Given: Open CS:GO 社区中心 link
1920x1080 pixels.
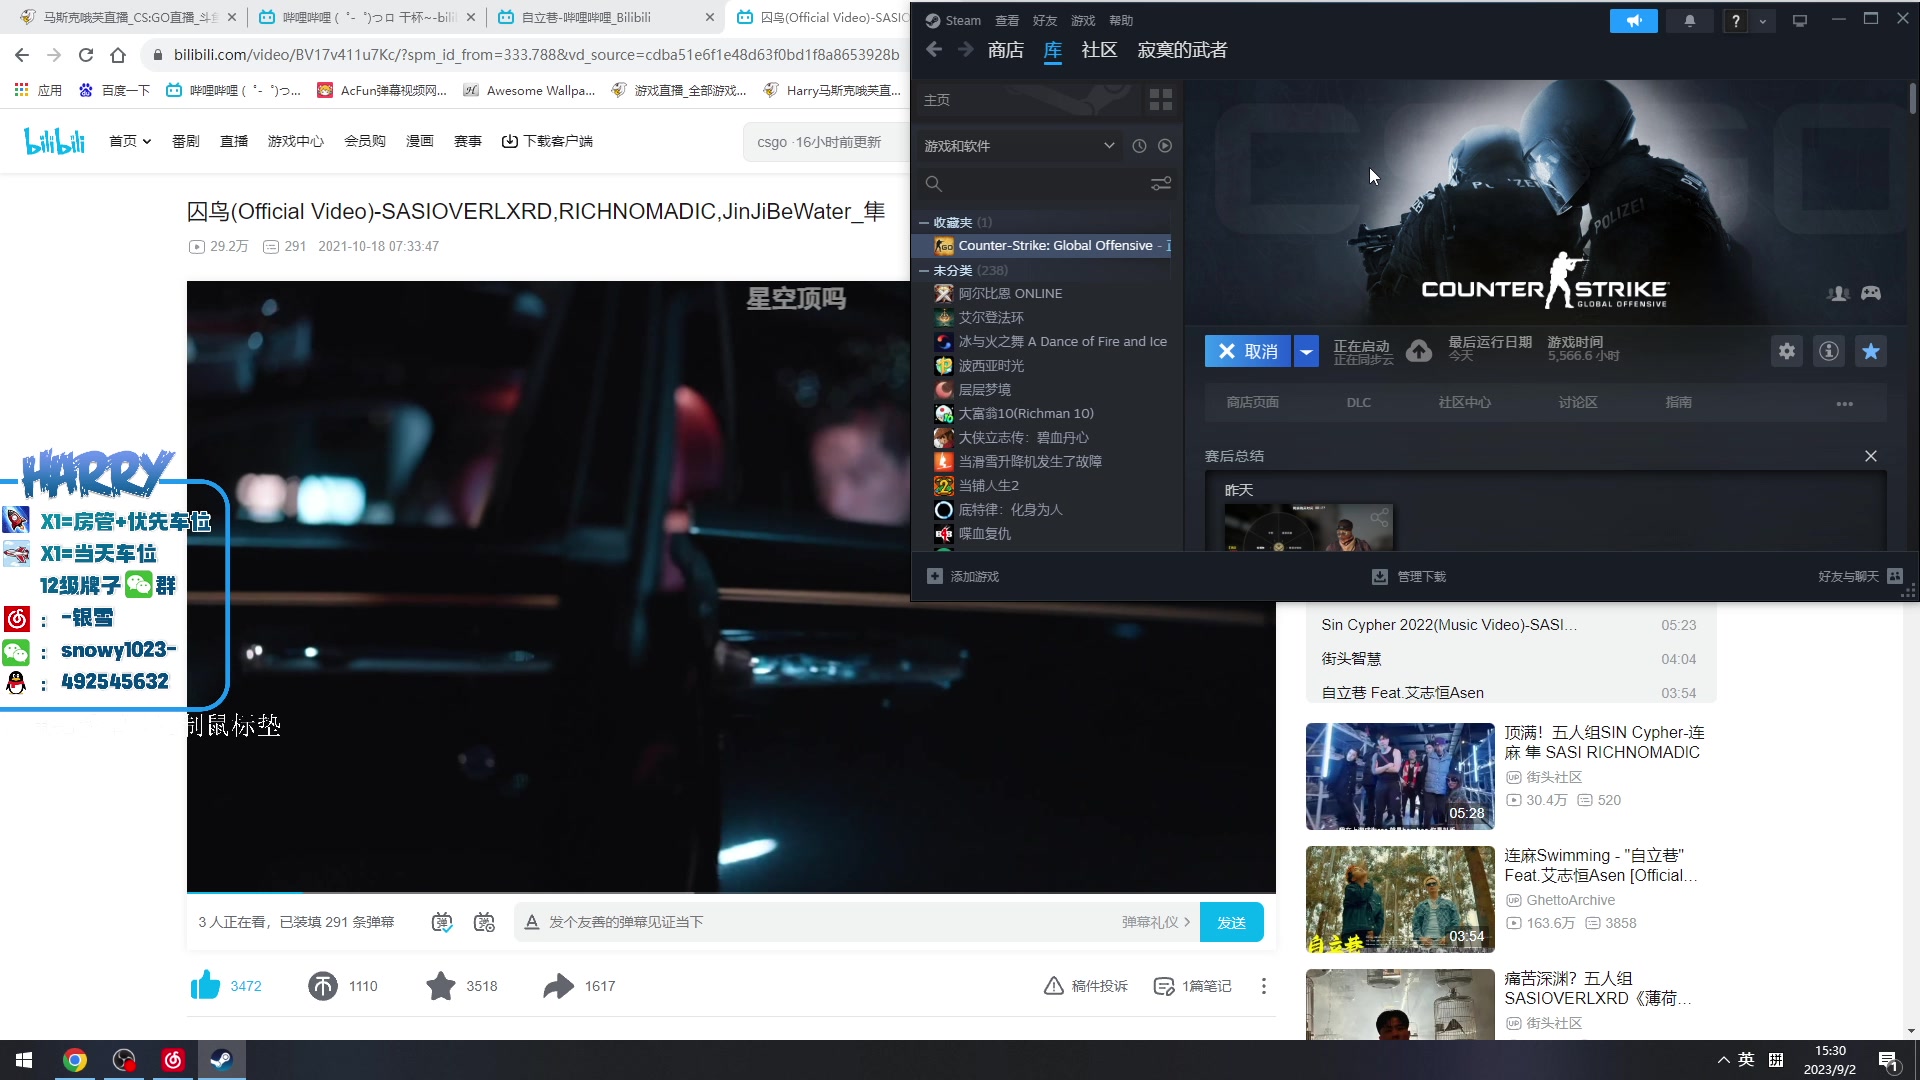Looking at the screenshot, I should 1464,403.
